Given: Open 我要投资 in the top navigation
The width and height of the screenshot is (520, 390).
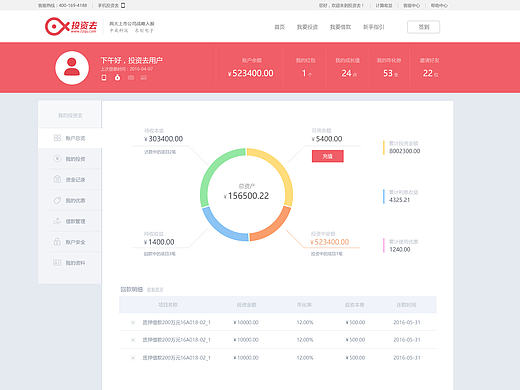Looking at the screenshot, I should [307, 27].
